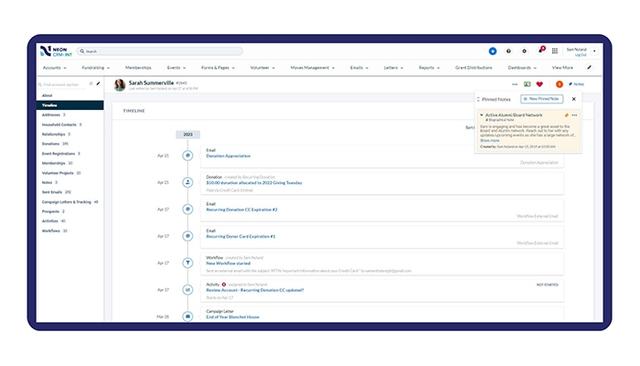
Task: Open the Donation Appreciation email link
Action: point(228,156)
